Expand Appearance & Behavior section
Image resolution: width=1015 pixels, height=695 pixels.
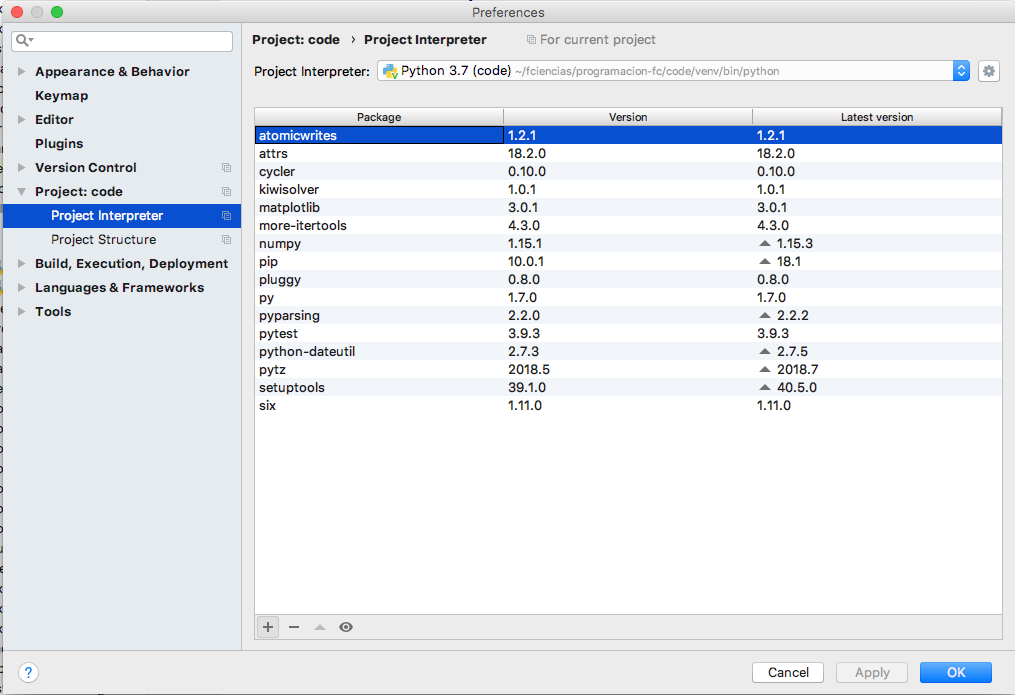tap(21, 72)
